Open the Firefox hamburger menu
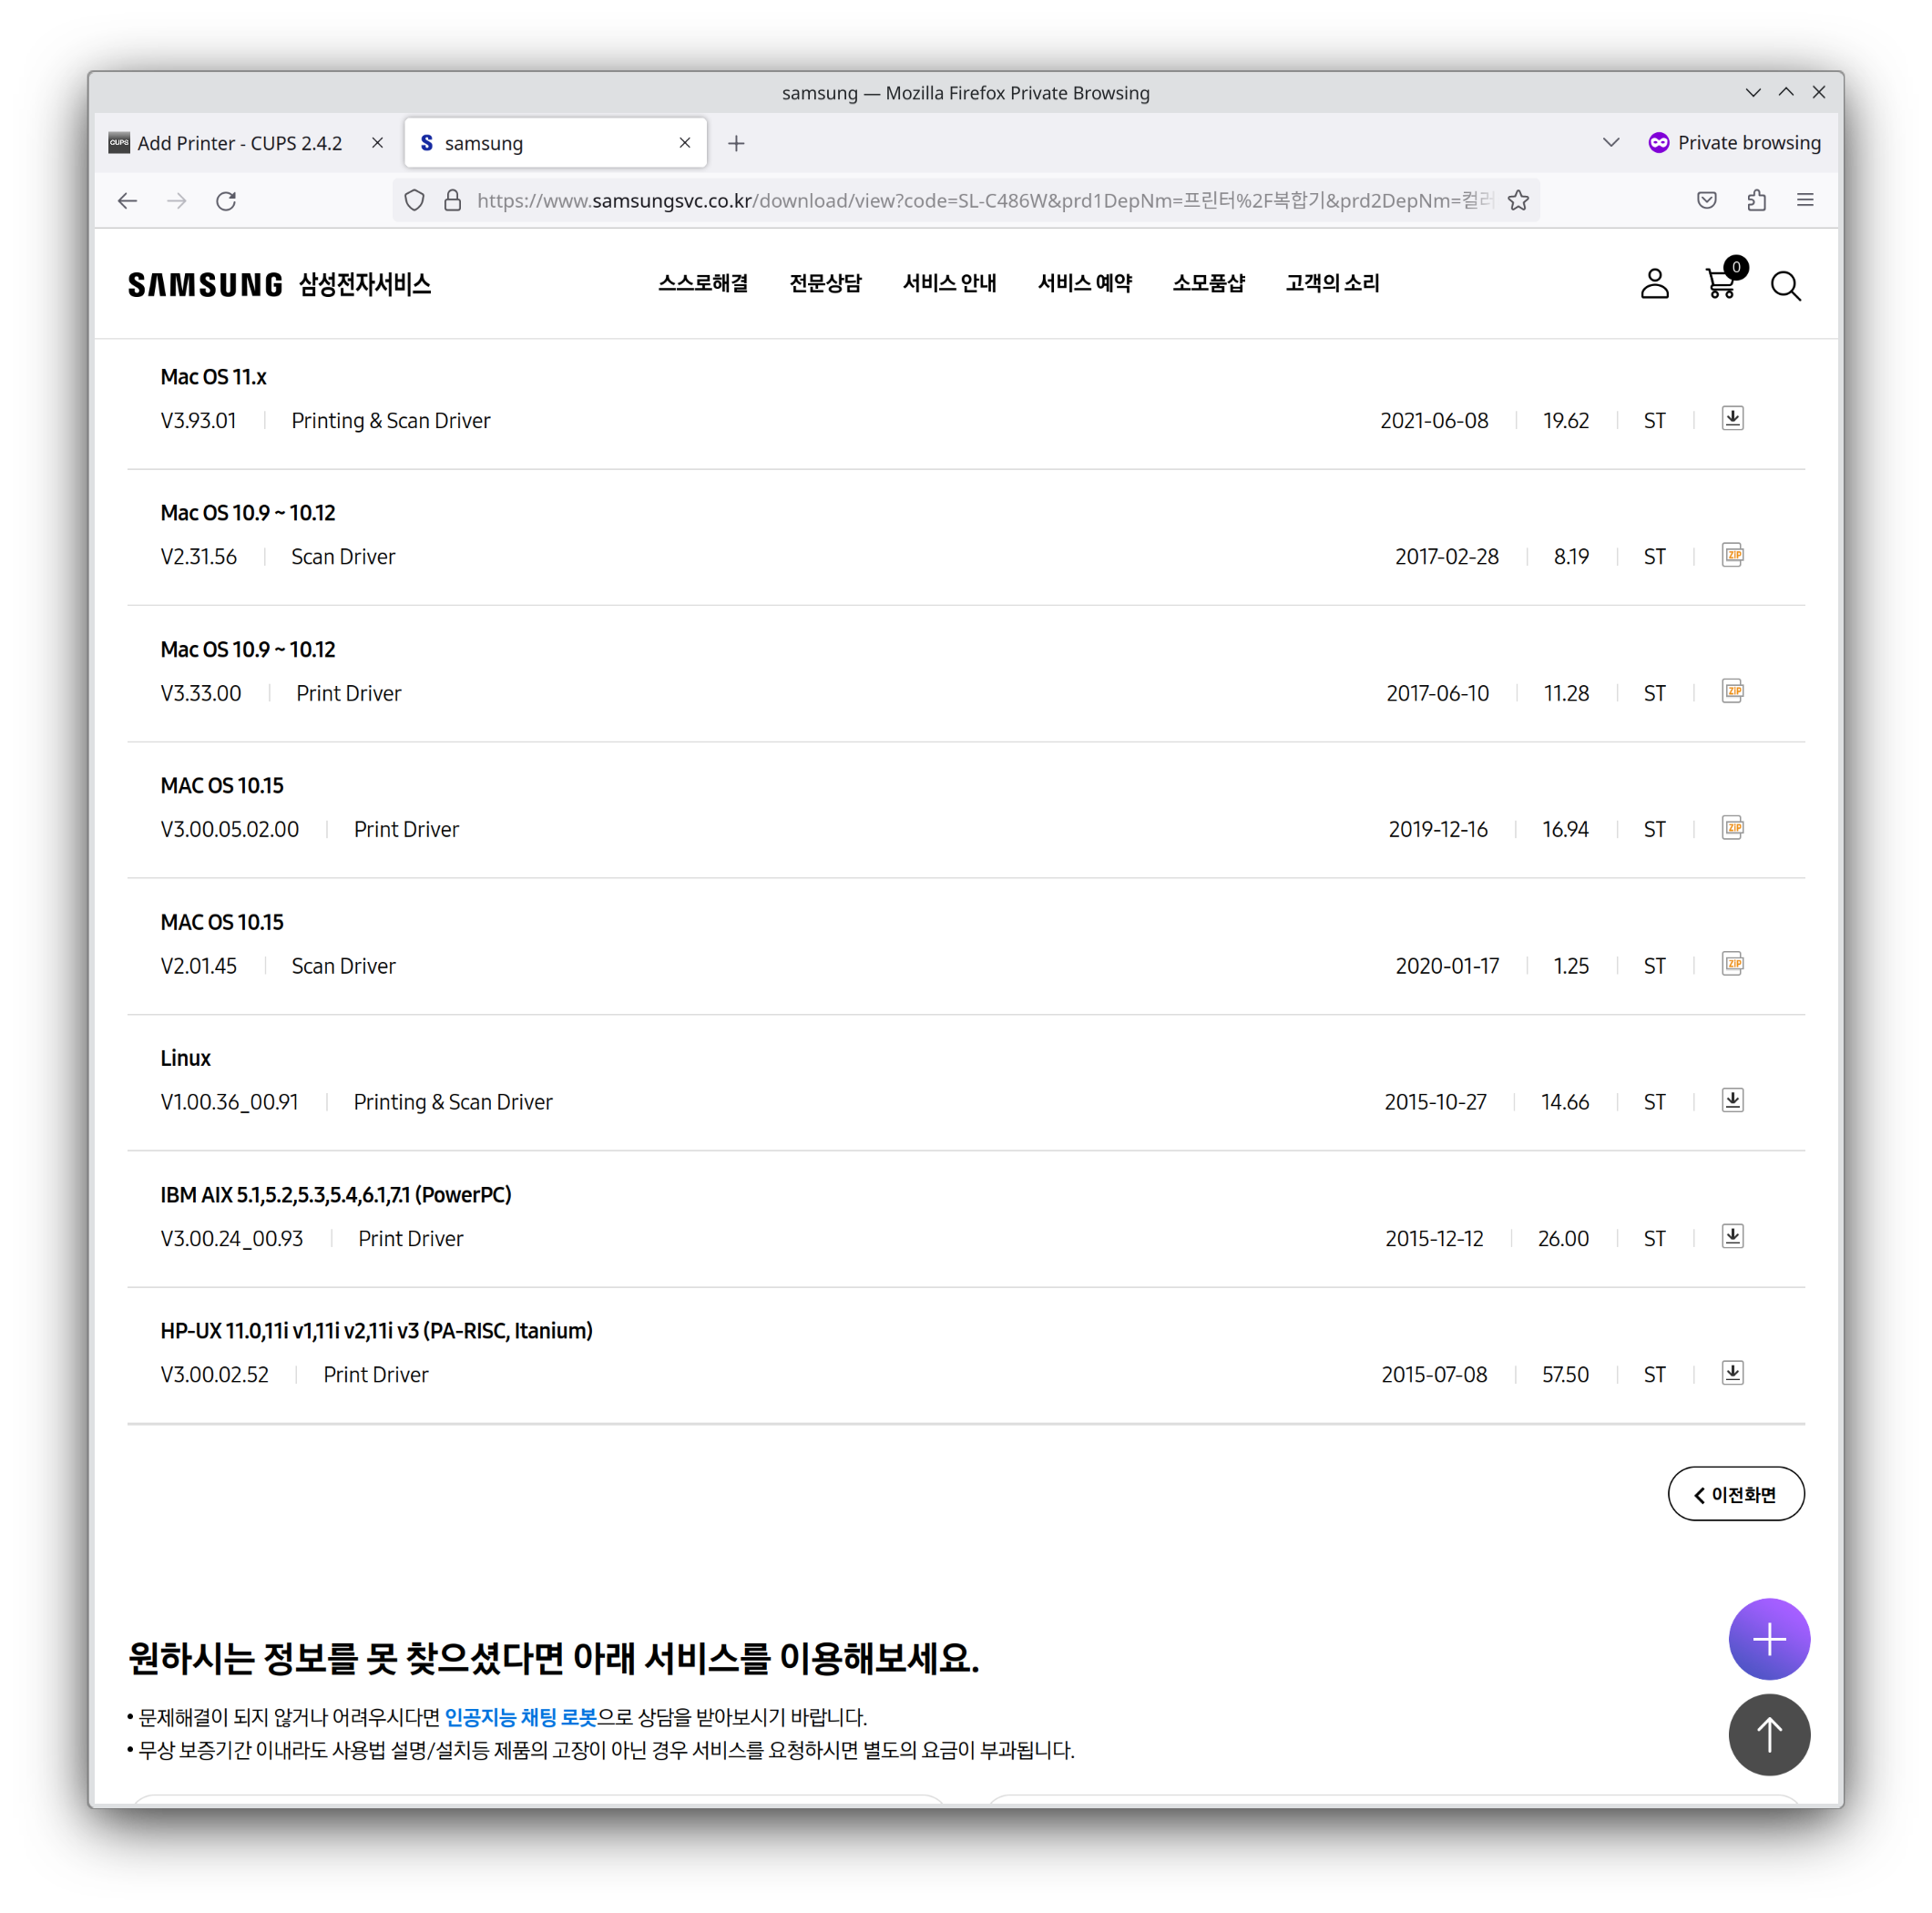The image size is (1932, 1913). point(1805,200)
